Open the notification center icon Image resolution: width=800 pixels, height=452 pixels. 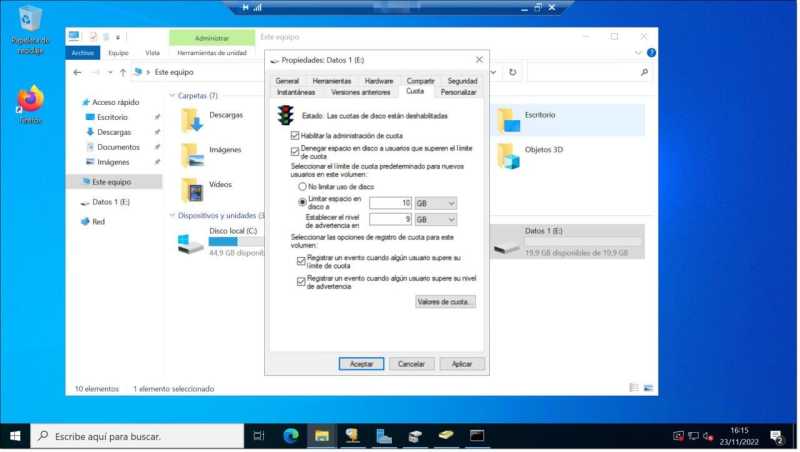[777, 437]
